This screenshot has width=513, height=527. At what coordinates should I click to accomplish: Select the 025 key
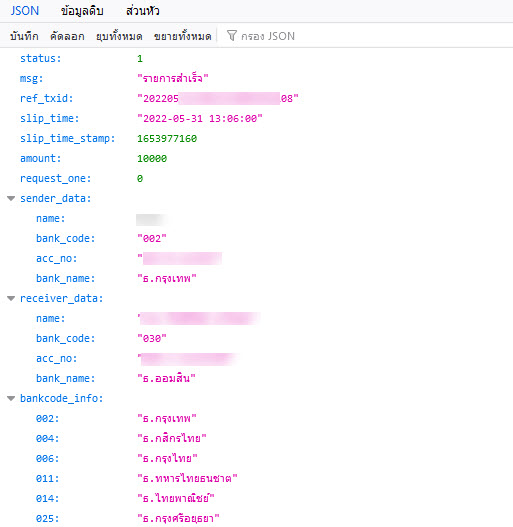pyautogui.click(x=47, y=518)
